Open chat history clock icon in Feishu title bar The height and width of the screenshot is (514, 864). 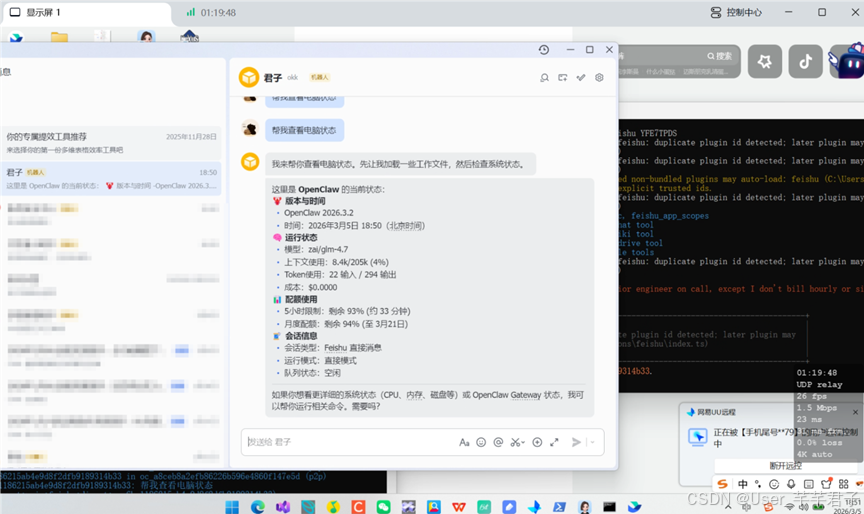tap(544, 50)
